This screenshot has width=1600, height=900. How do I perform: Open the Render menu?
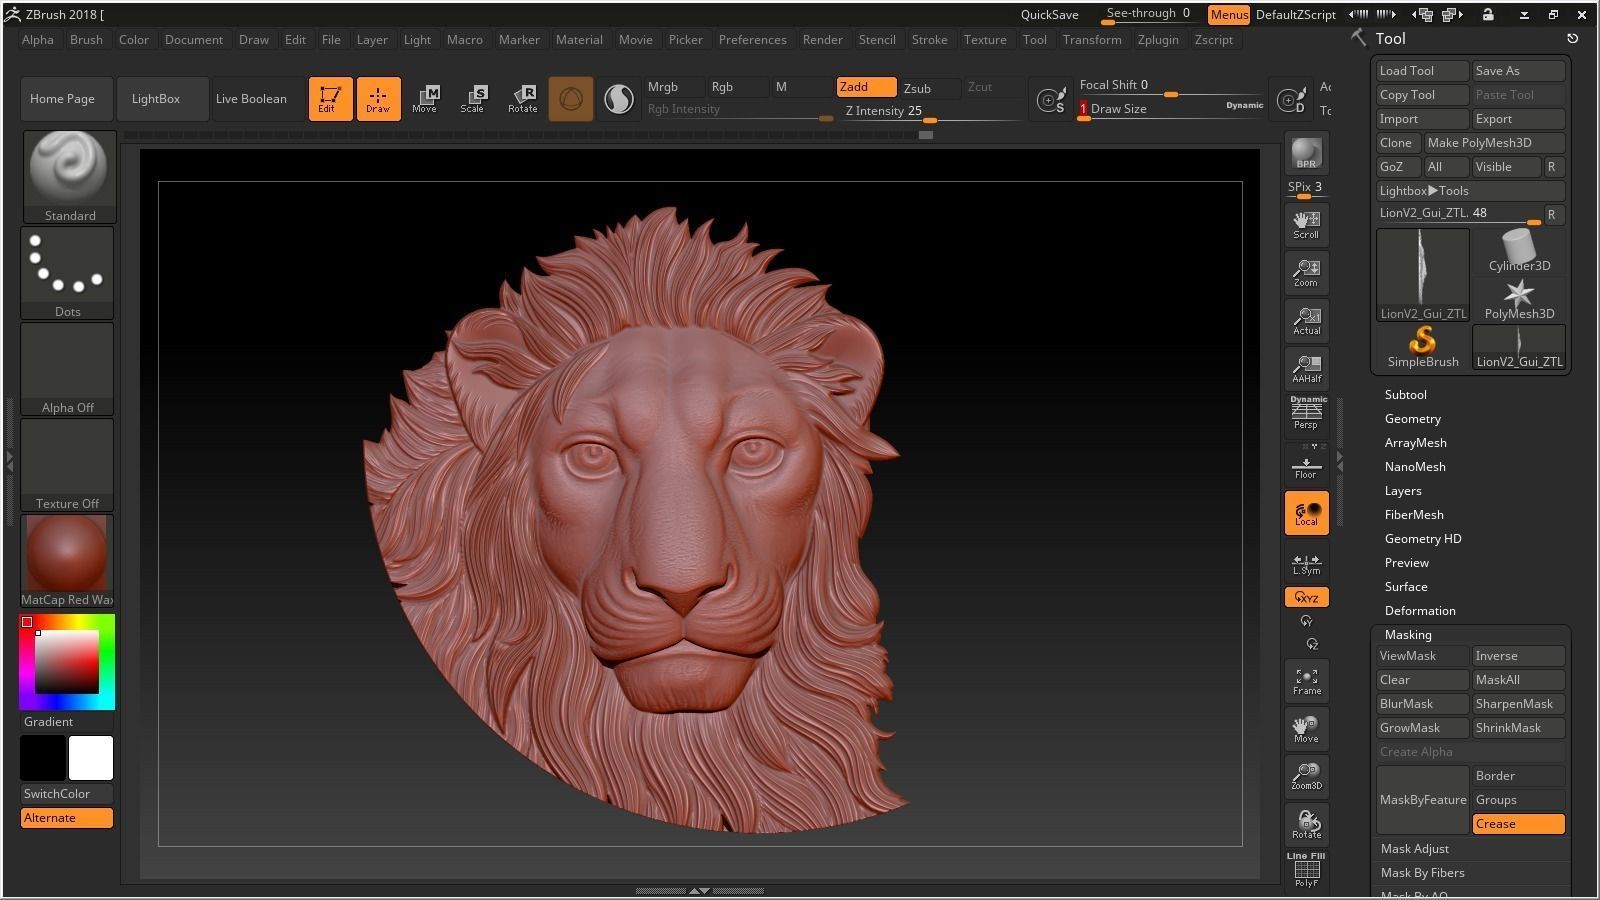click(x=822, y=40)
